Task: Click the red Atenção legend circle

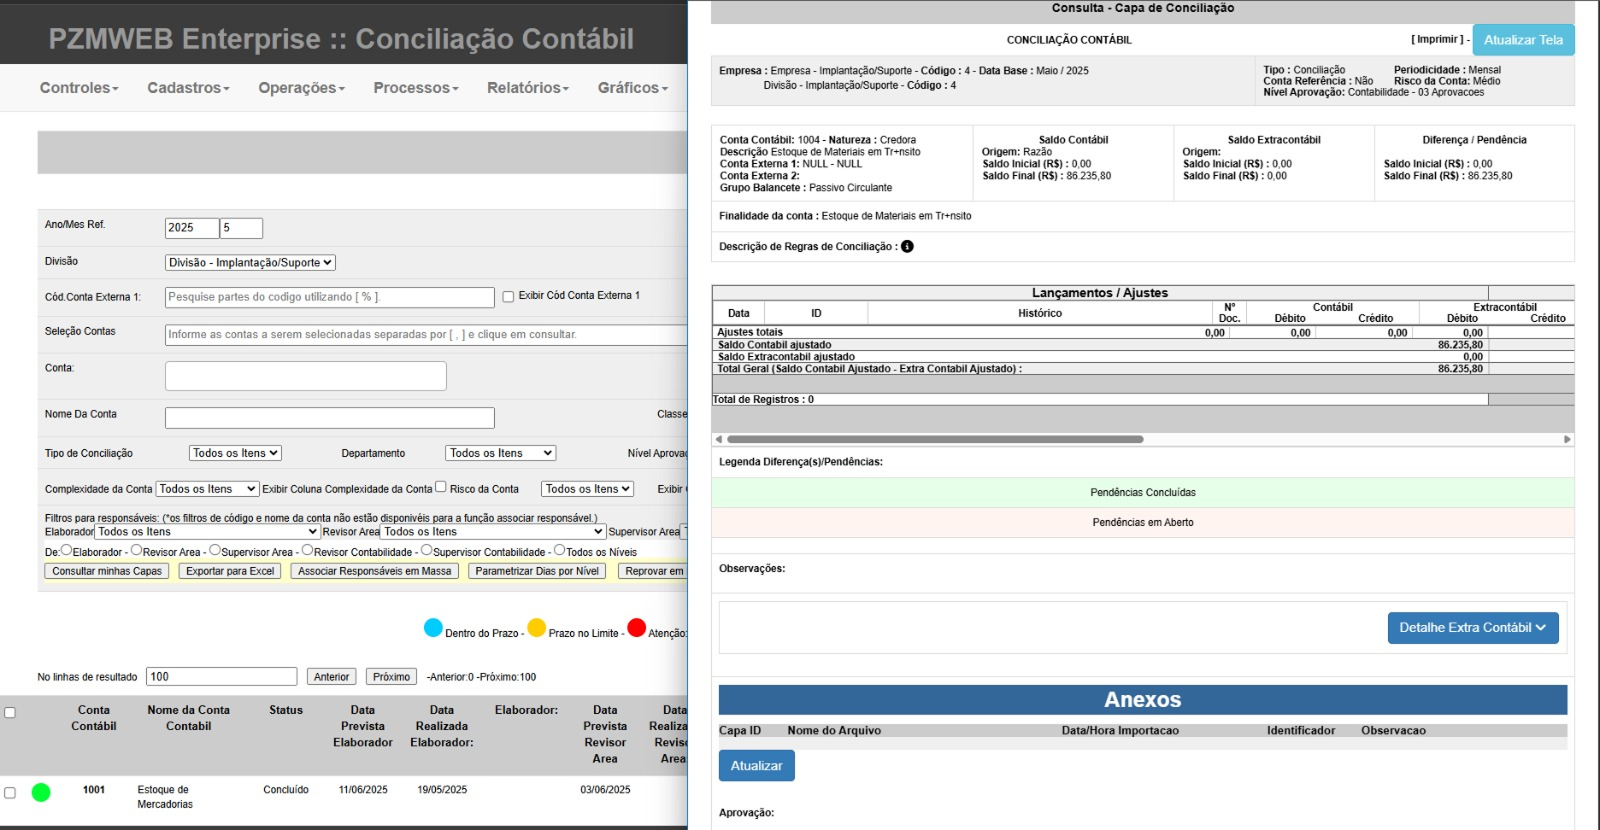Action: coord(636,628)
